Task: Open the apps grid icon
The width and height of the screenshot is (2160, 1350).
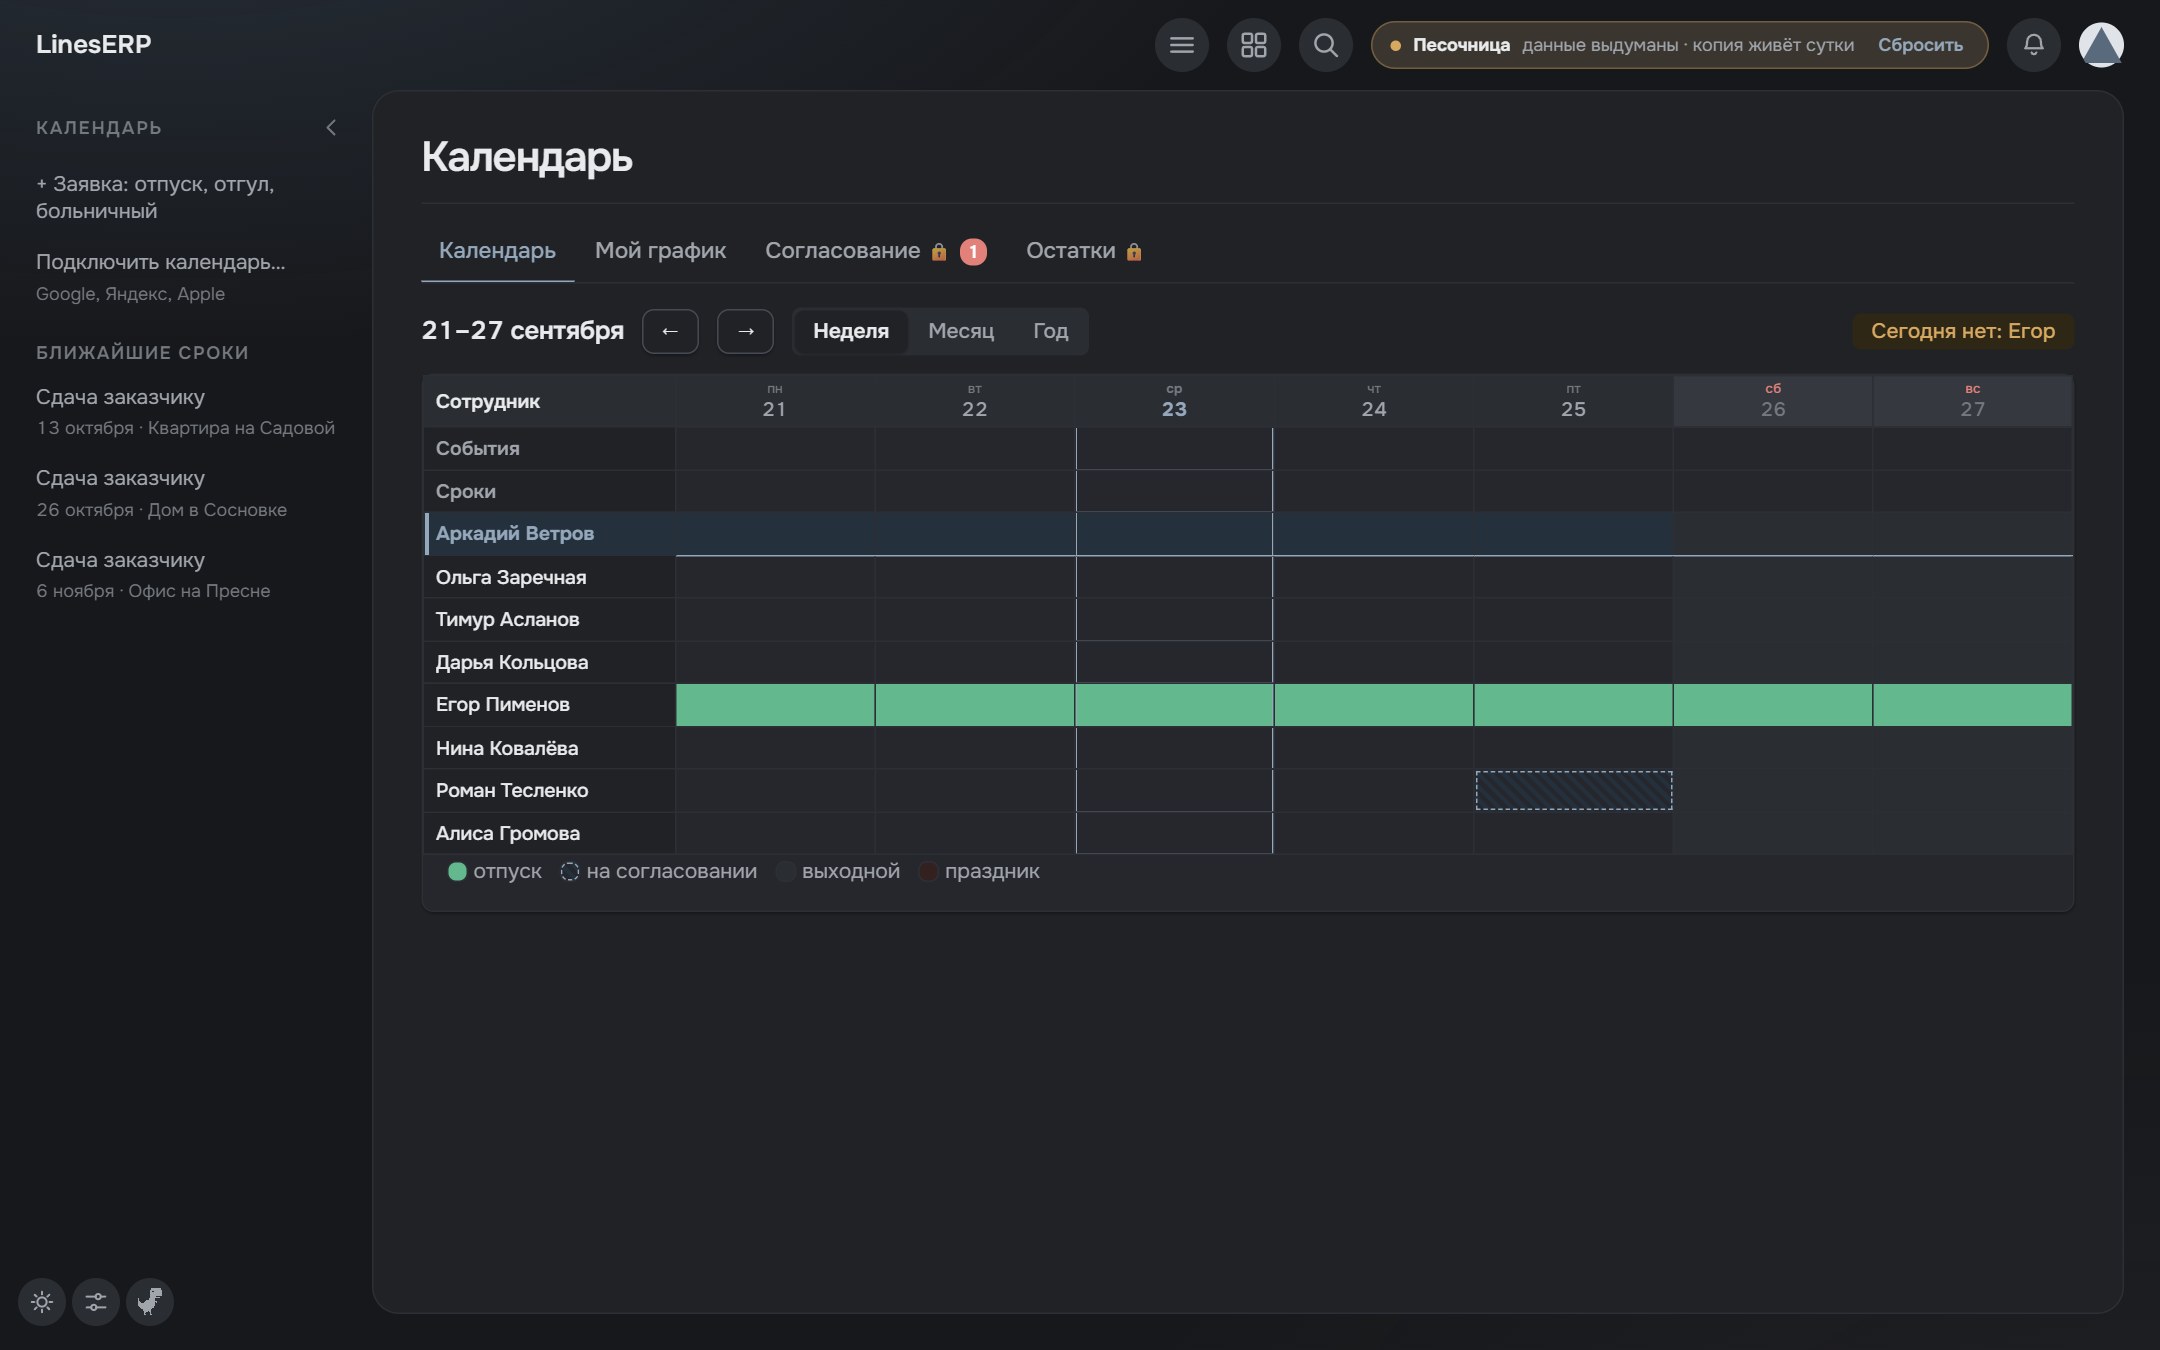Action: click(1253, 45)
